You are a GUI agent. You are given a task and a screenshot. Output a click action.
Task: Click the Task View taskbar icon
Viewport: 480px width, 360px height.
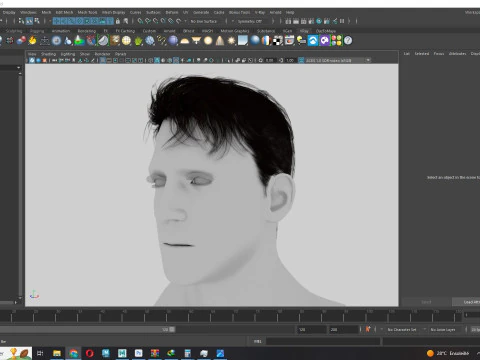pos(40,353)
